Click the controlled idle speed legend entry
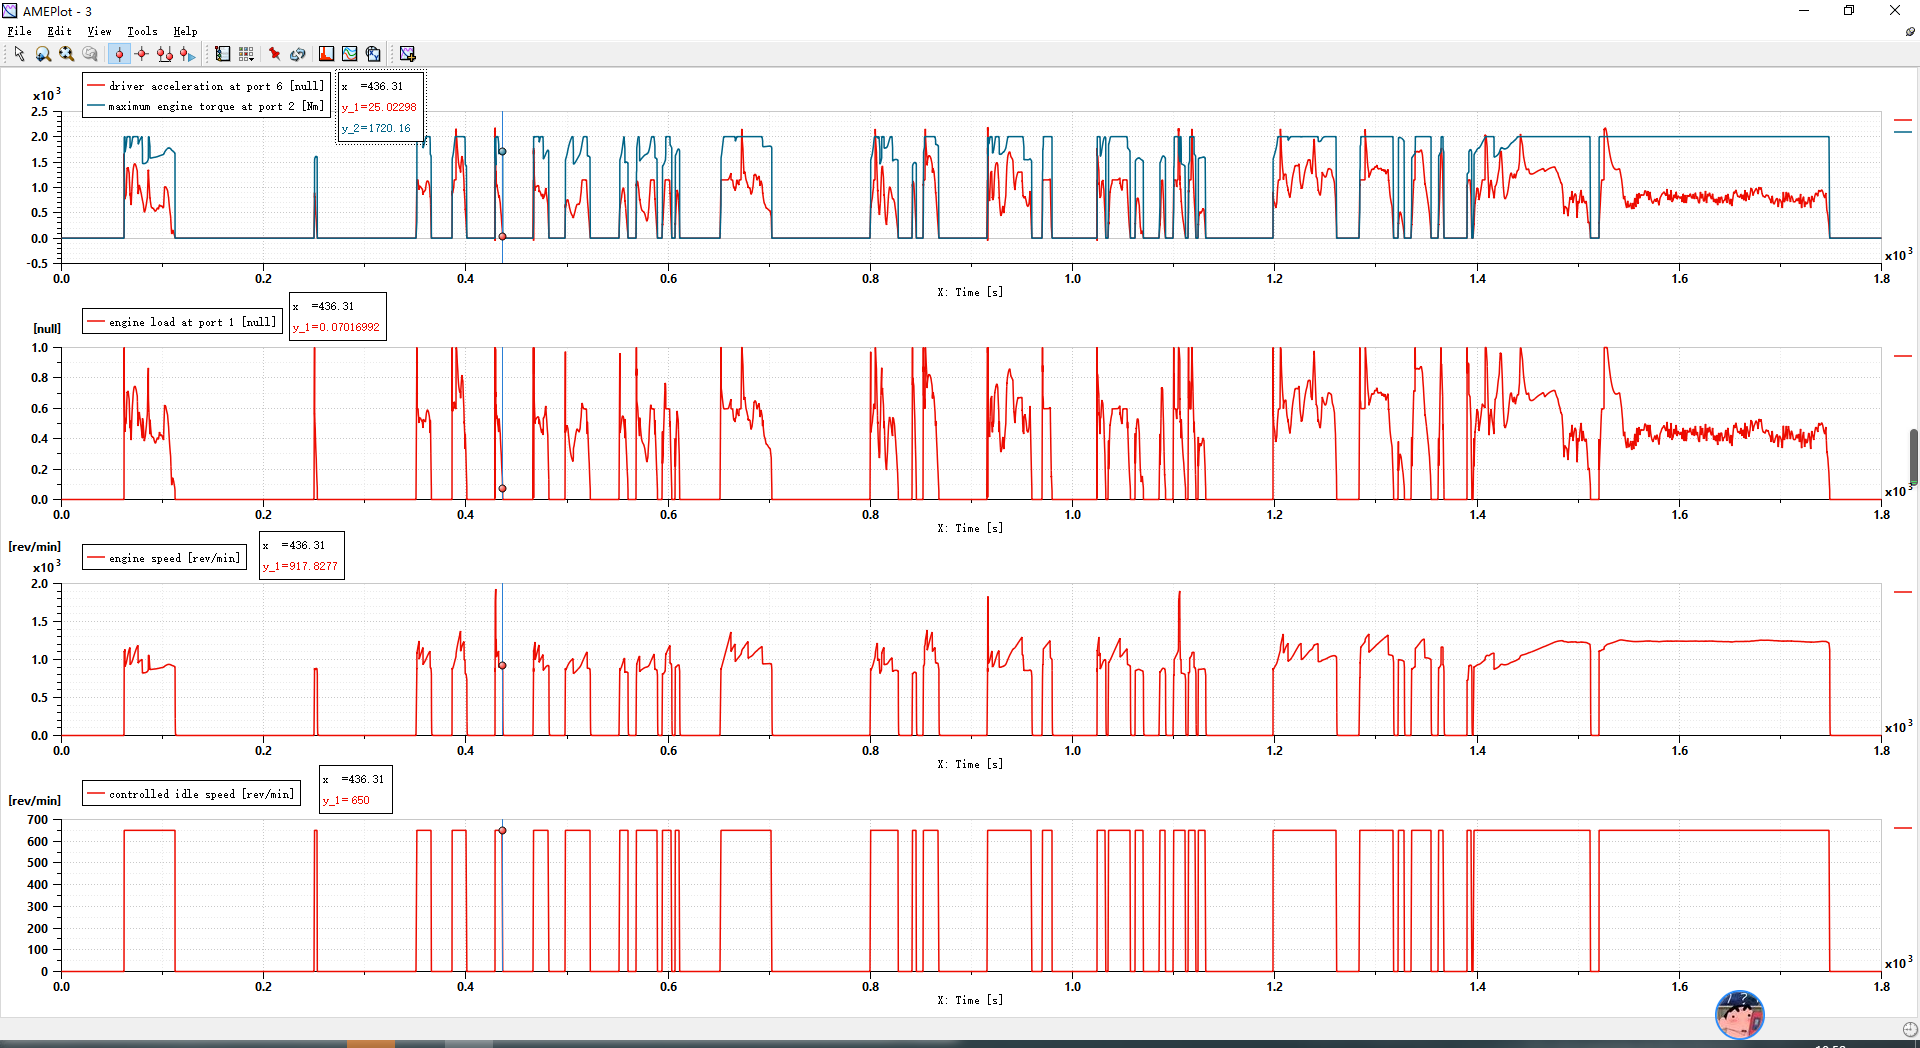1920x1048 pixels. (x=191, y=794)
